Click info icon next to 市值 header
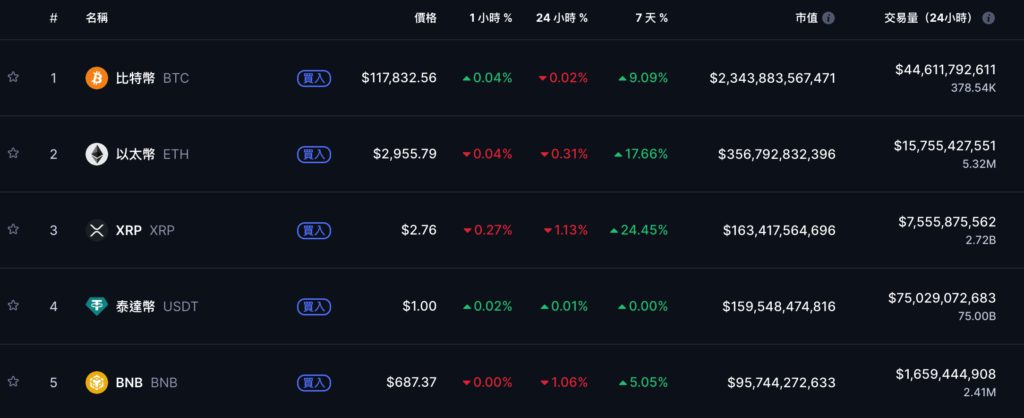This screenshot has height=418, width=1024. pyautogui.click(x=828, y=18)
